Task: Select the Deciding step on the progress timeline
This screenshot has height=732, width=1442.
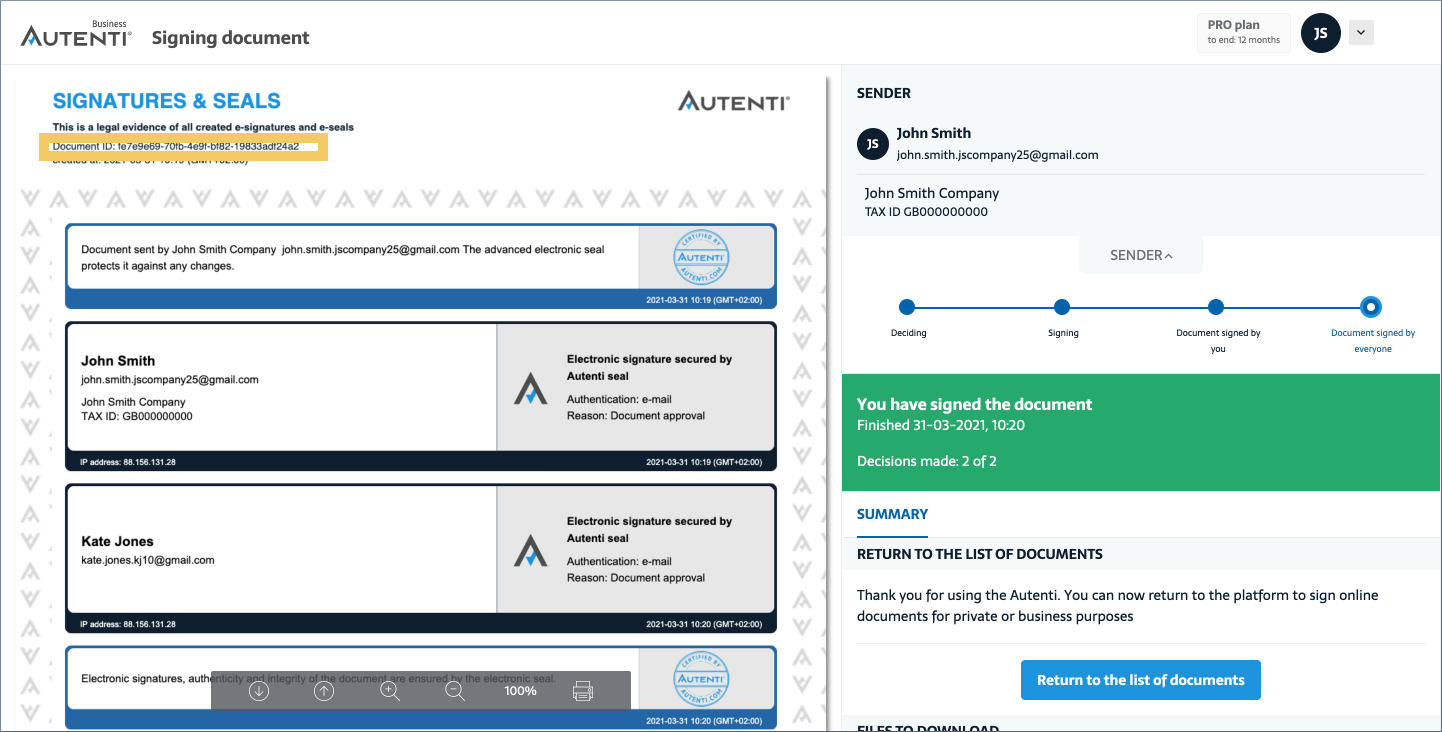Action: point(907,307)
